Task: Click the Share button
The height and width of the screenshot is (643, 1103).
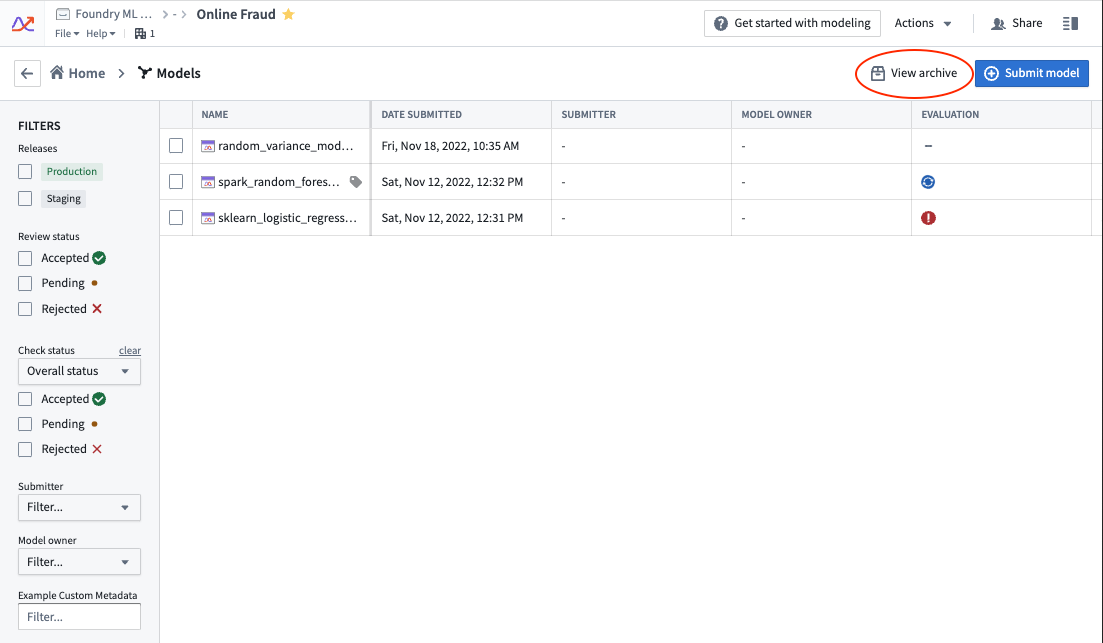Action: coord(1016,23)
